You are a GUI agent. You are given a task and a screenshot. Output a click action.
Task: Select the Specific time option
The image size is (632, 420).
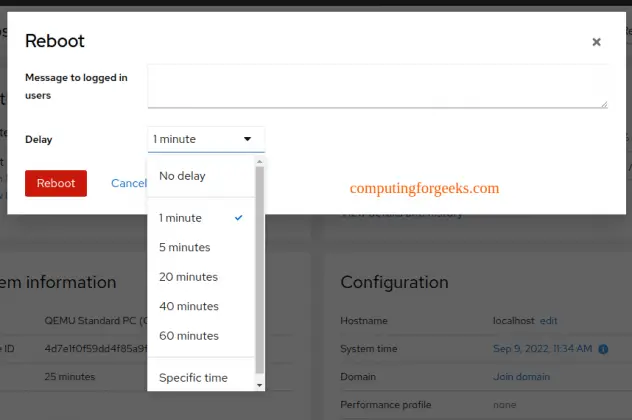click(x=193, y=377)
